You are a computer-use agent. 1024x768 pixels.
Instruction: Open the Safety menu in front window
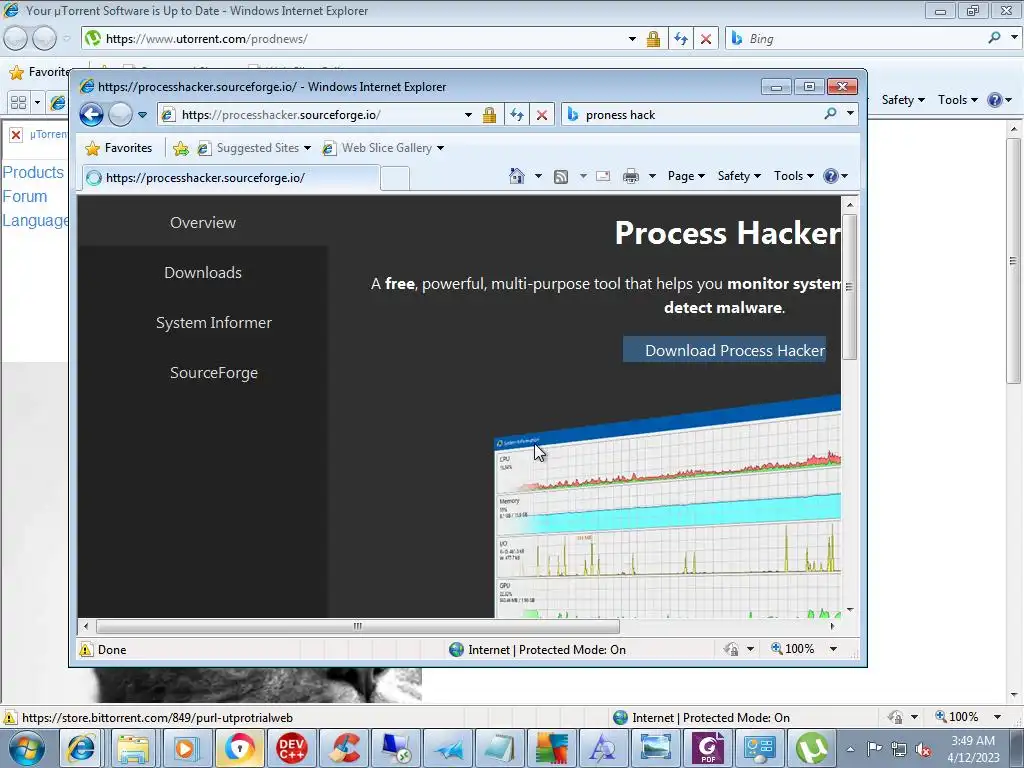tap(739, 176)
